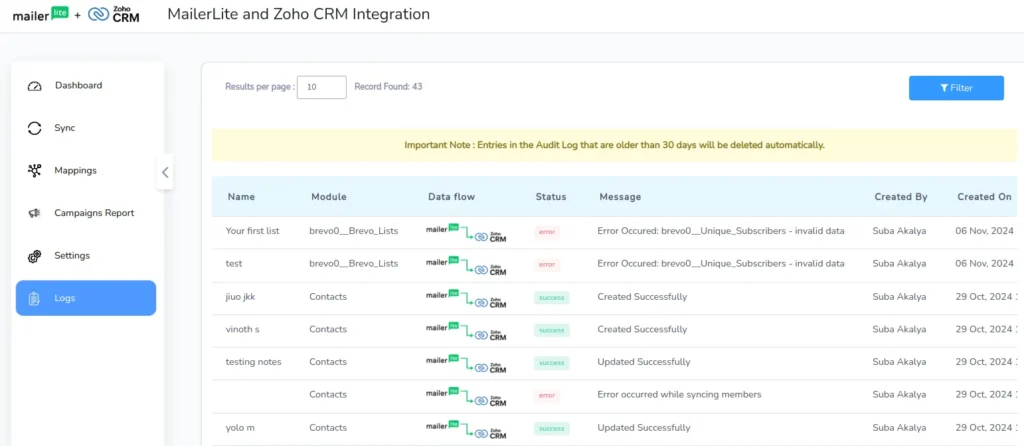The width and height of the screenshot is (1024, 446).
Task: Click the Zoho CRM logo in header
Action: [x=113, y=14]
